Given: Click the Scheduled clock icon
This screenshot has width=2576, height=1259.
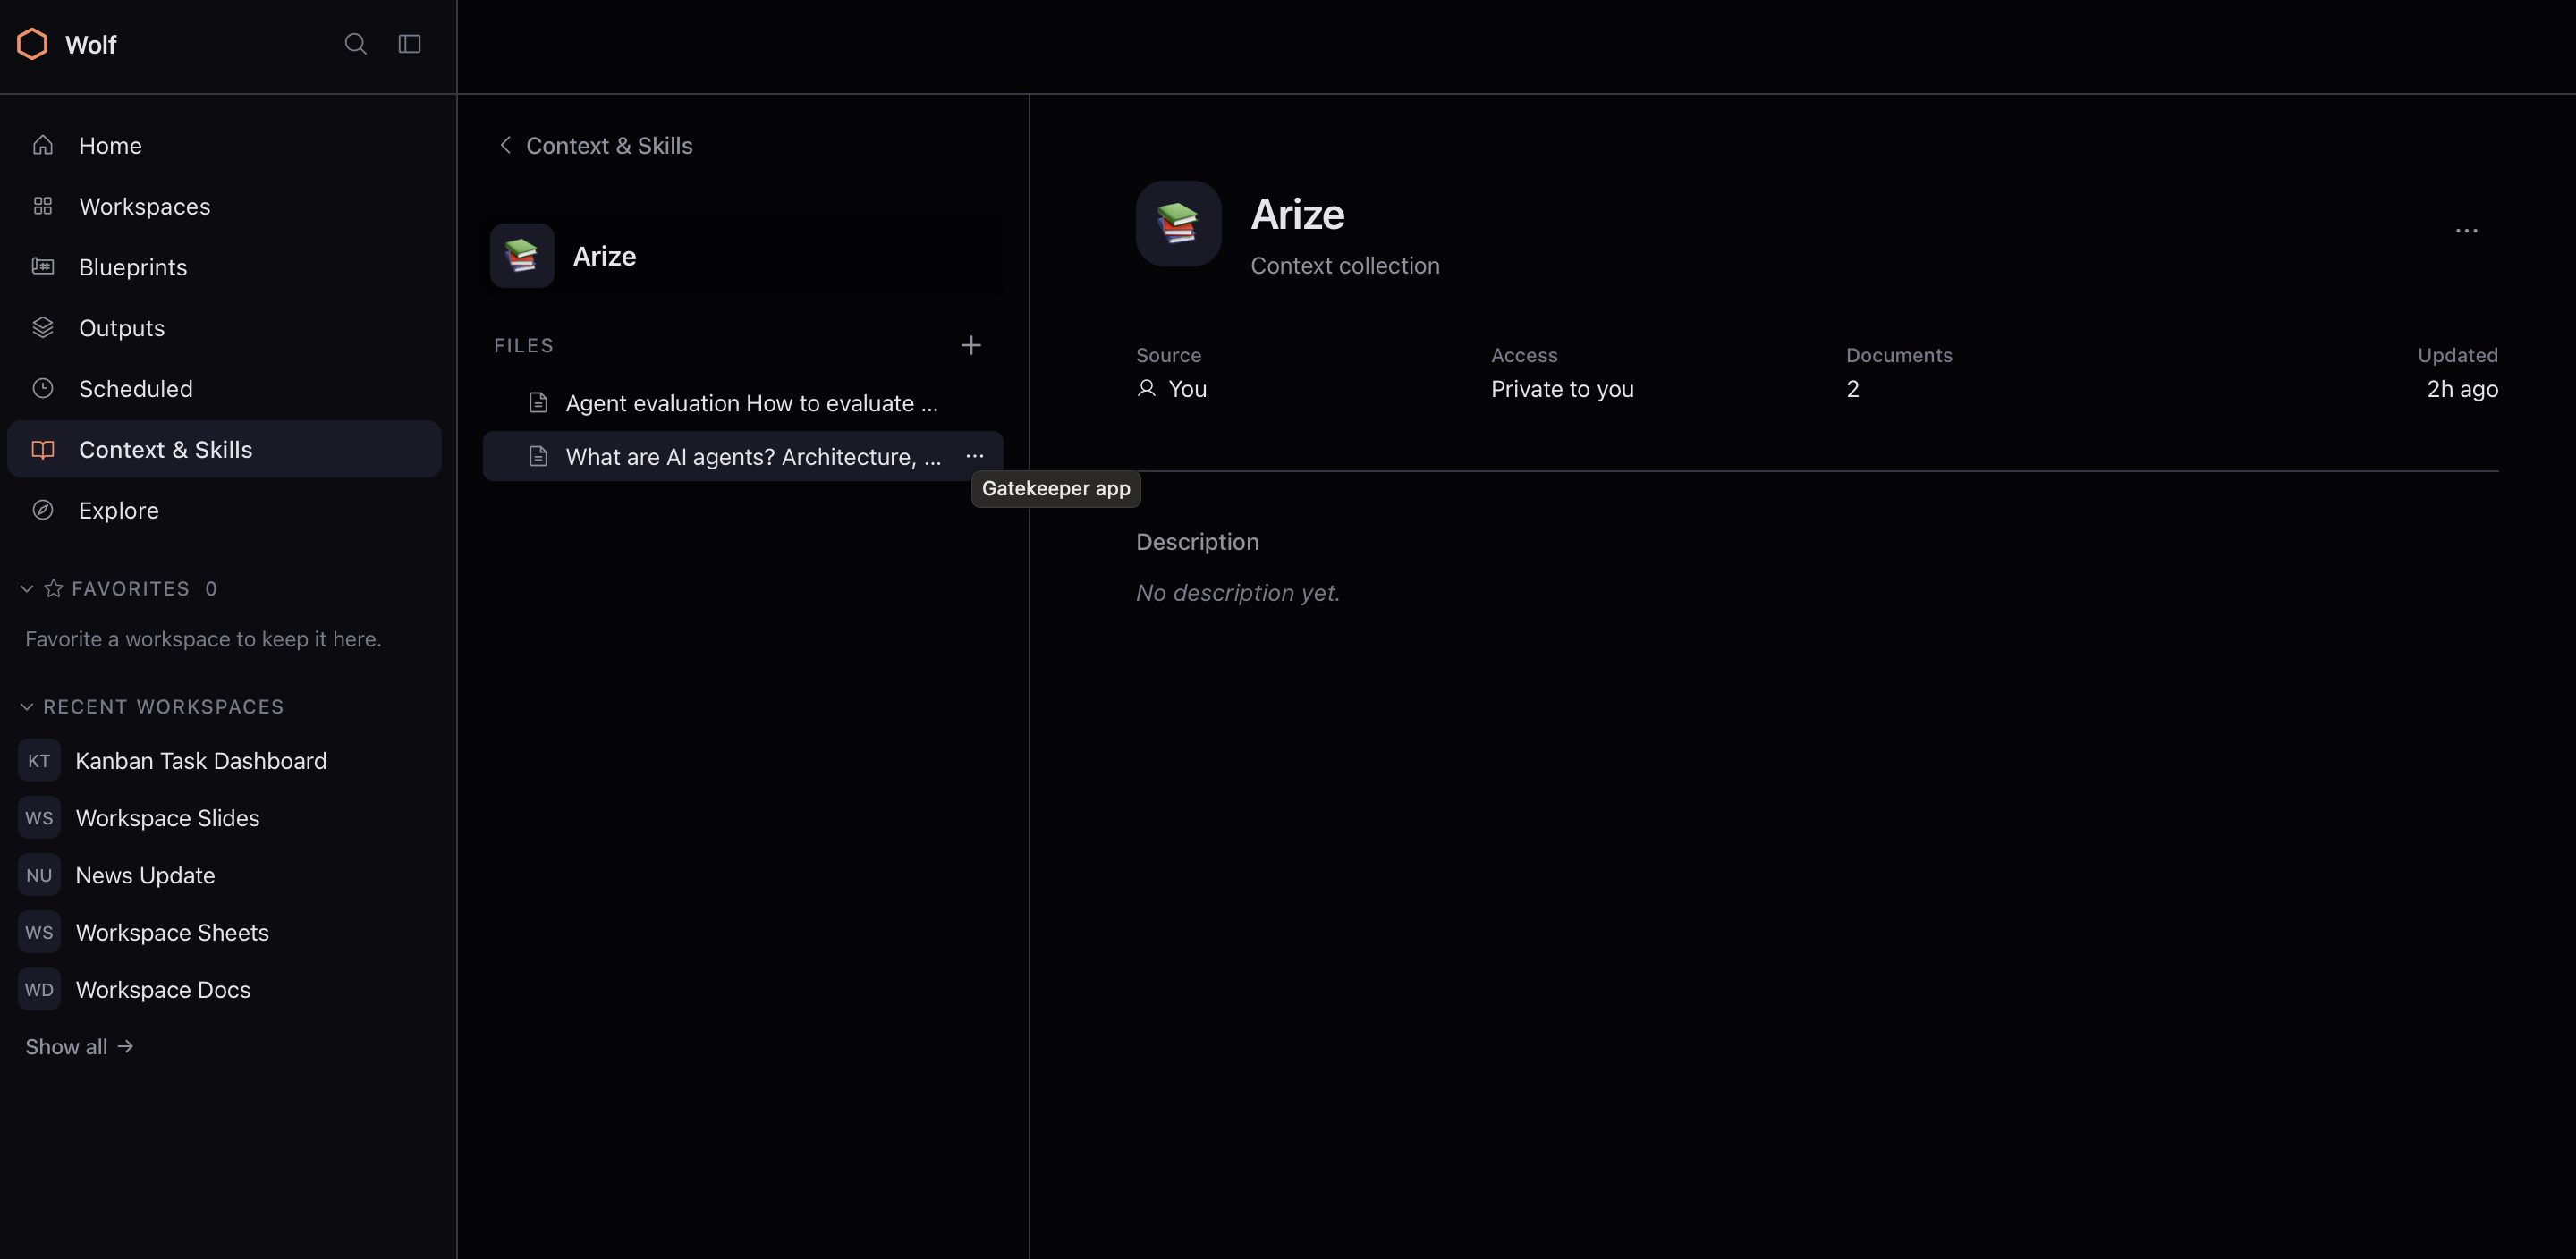Looking at the screenshot, I should pyautogui.click(x=43, y=389).
